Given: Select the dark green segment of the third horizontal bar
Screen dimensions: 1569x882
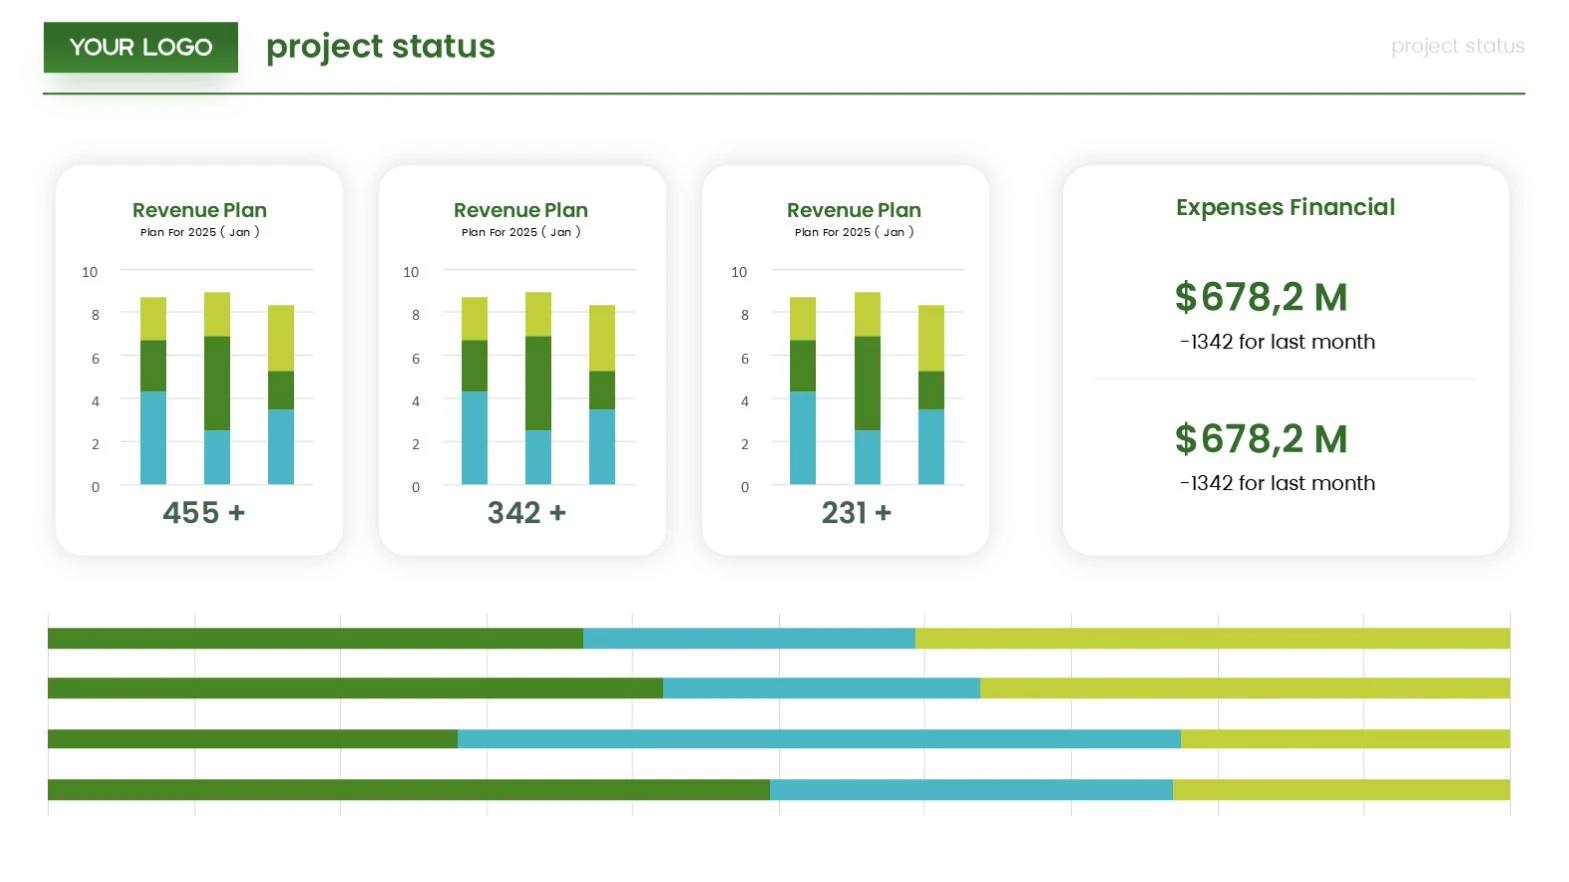Looking at the screenshot, I should tap(253, 739).
